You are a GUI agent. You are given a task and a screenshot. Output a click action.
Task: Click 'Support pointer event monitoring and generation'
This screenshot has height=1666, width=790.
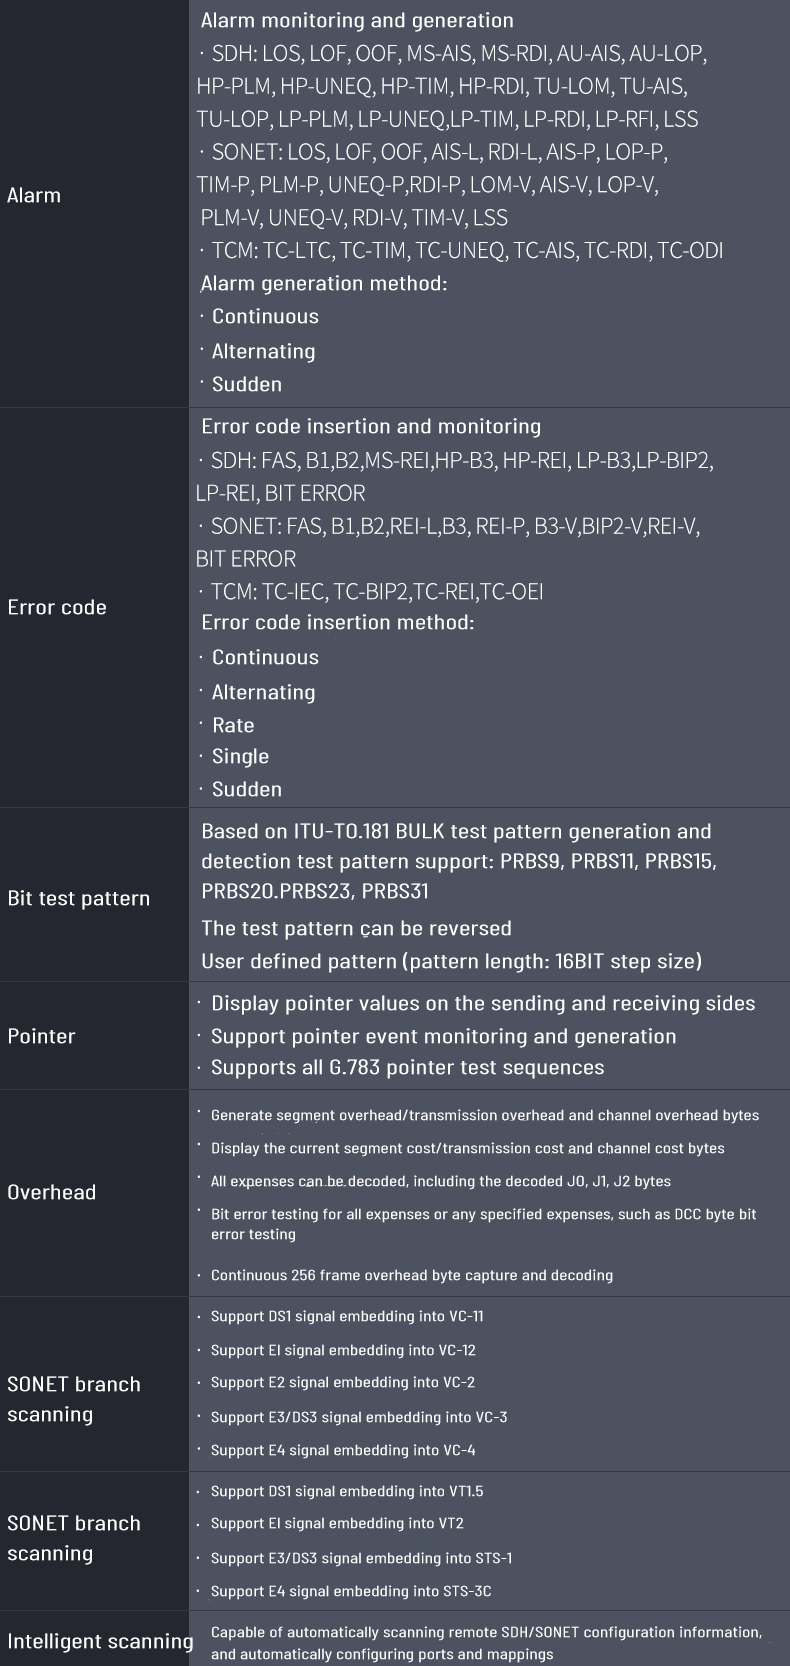click(x=443, y=1036)
